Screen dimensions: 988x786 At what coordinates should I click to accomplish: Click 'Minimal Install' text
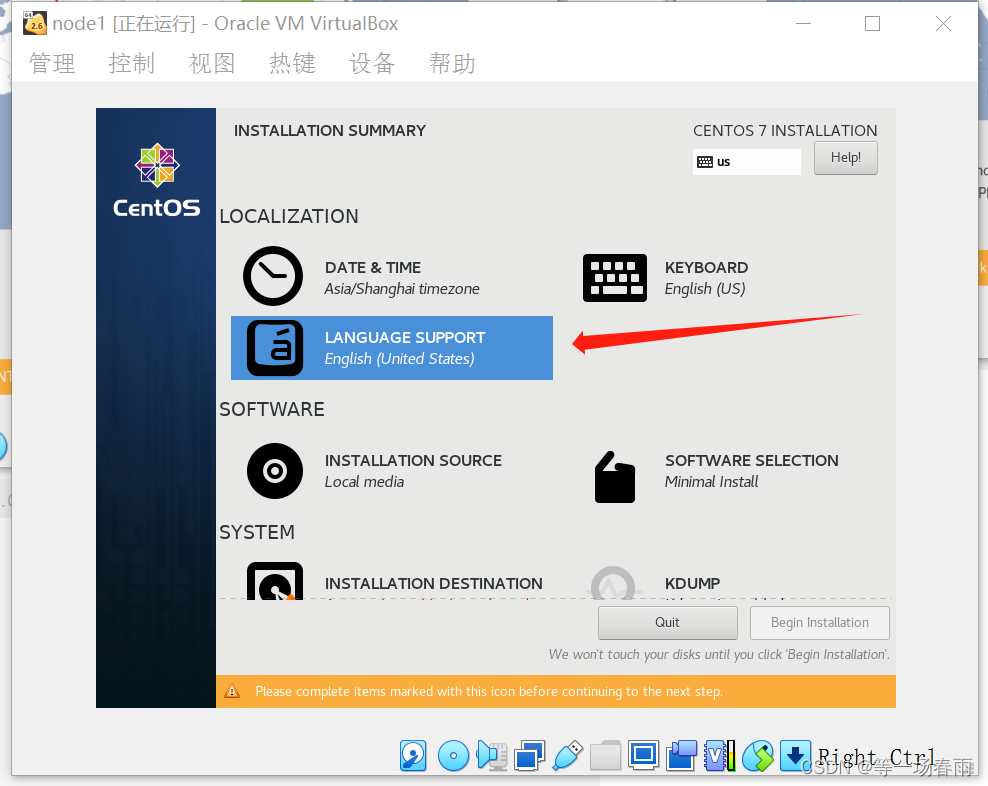pyautogui.click(x=711, y=482)
